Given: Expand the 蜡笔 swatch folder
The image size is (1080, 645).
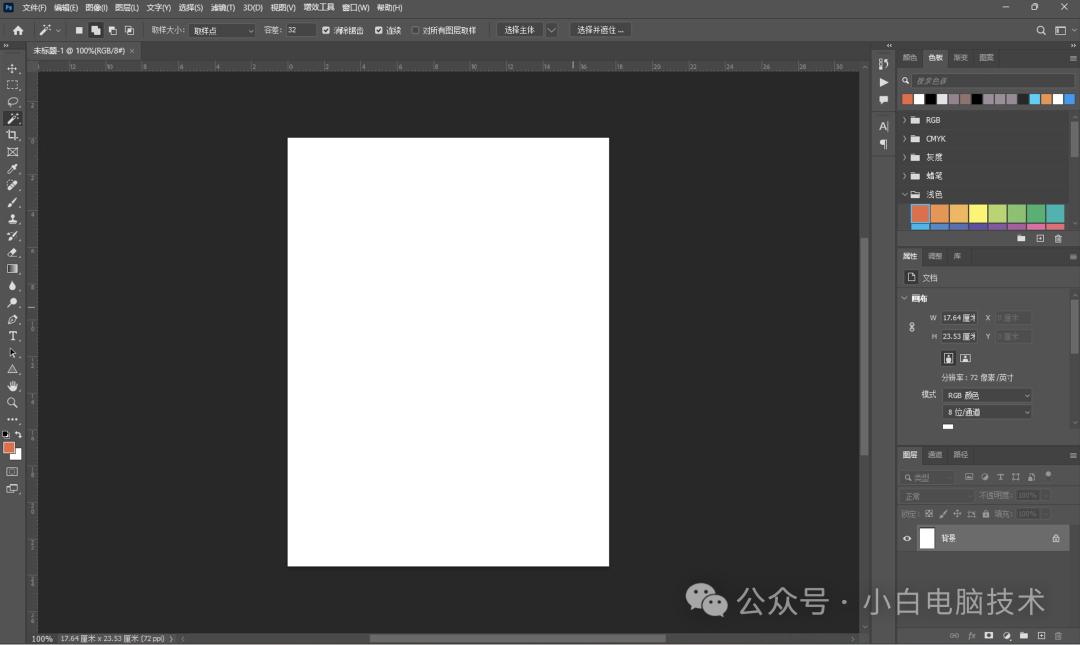Looking at the screenshot, I should coord(905,176).
